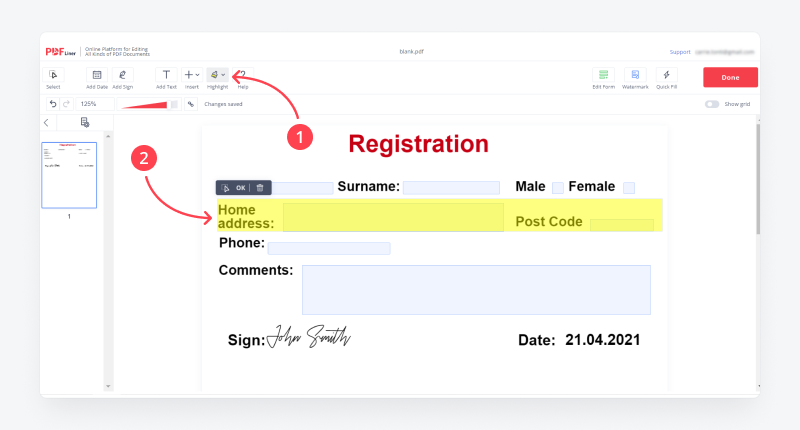Toggle the Show grid switch
Screen dimensions: 800x430
coord(712,104)
